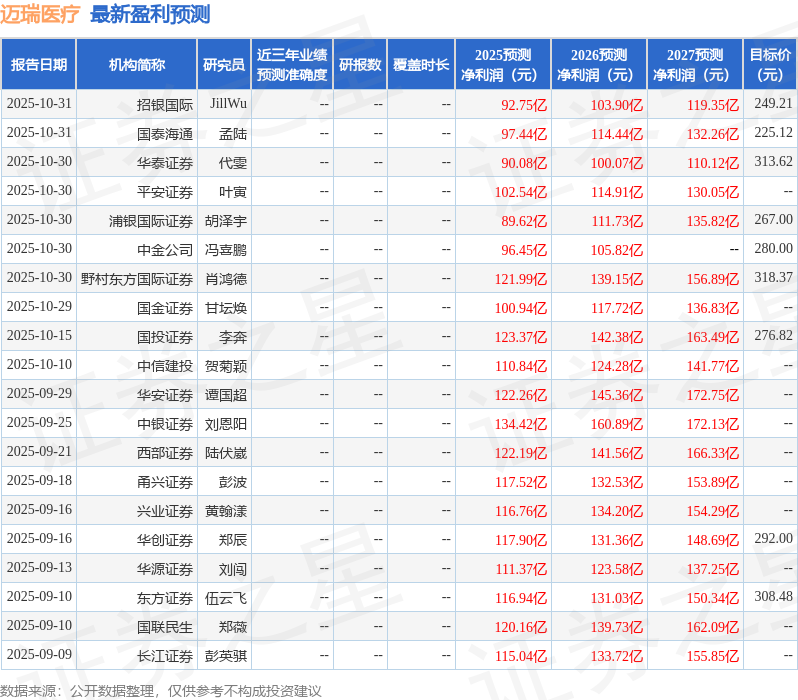Click the 目标价(元) column header
This screenshot has height=700, width=798.
click(x=771, y=64)
